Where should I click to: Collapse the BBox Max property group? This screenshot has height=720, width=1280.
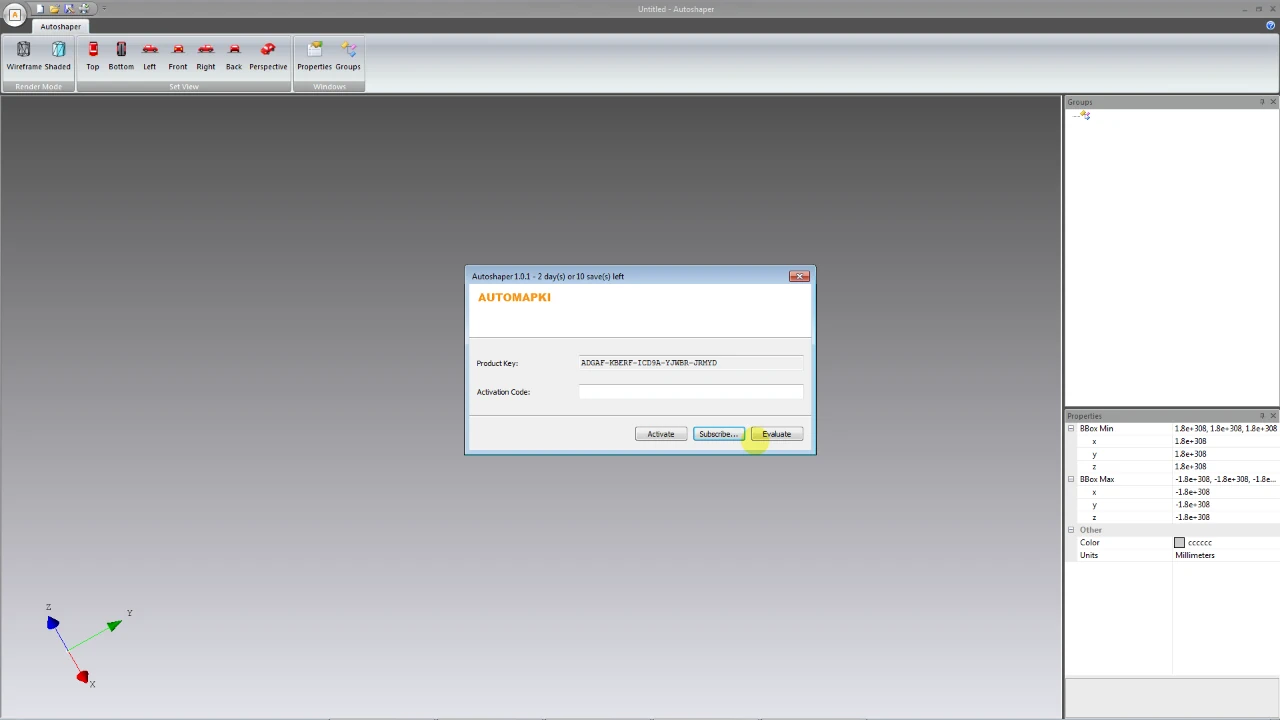pyautogui.click(x=1071, y=480)
